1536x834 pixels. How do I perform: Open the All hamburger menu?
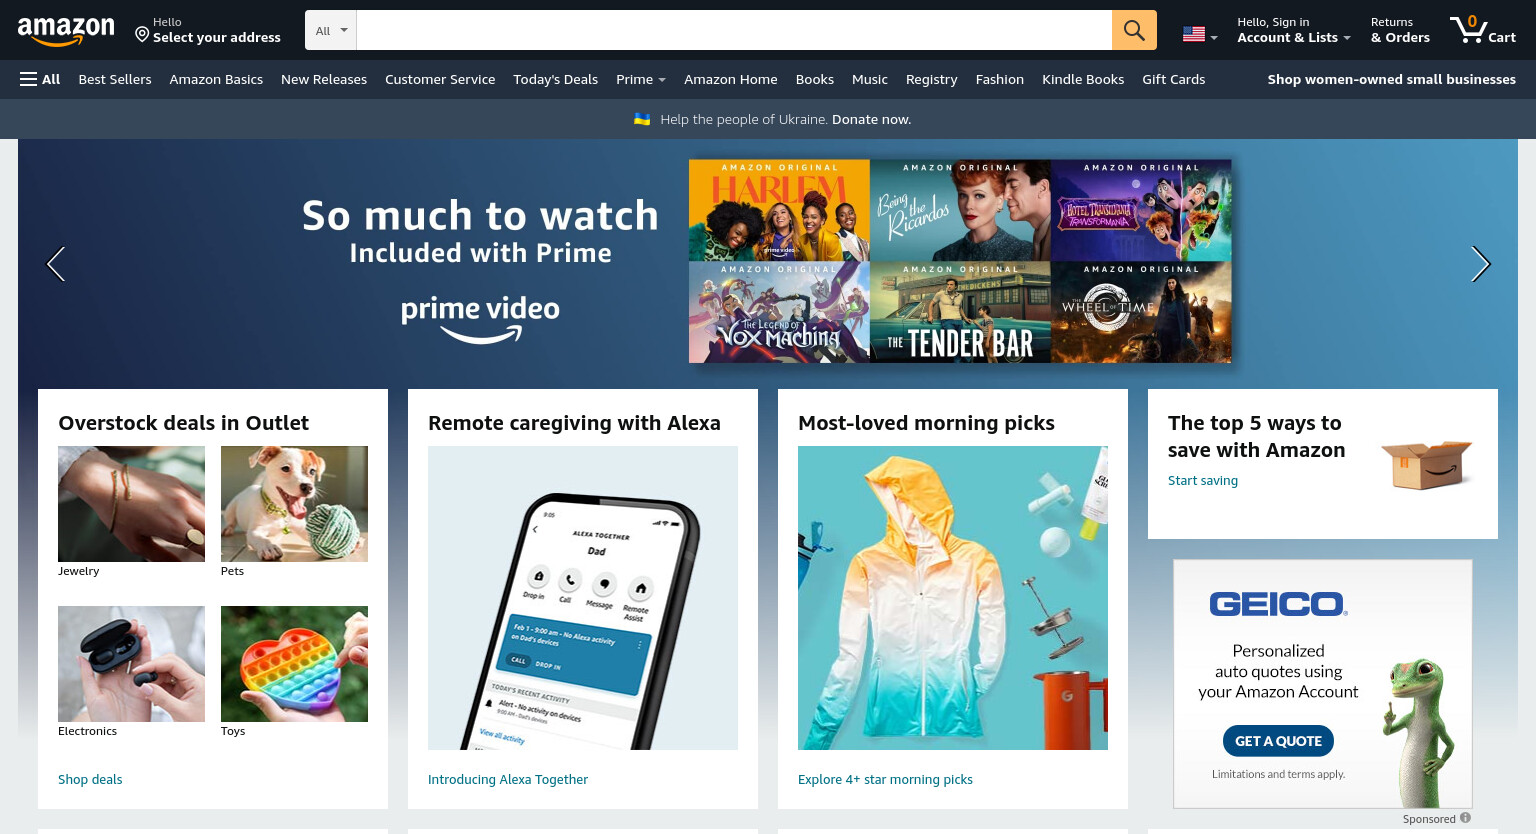coord(40,79)
